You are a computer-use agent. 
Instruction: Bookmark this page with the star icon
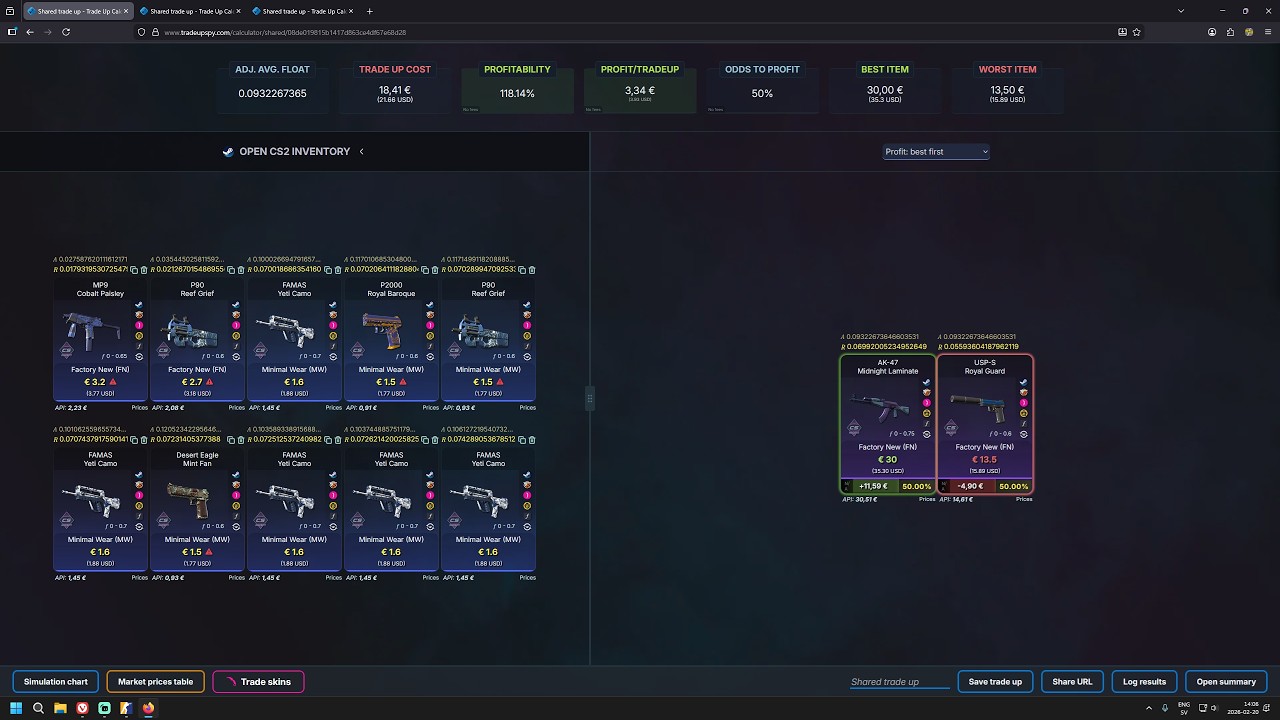pyautogui.click(x=1137, y=32)
